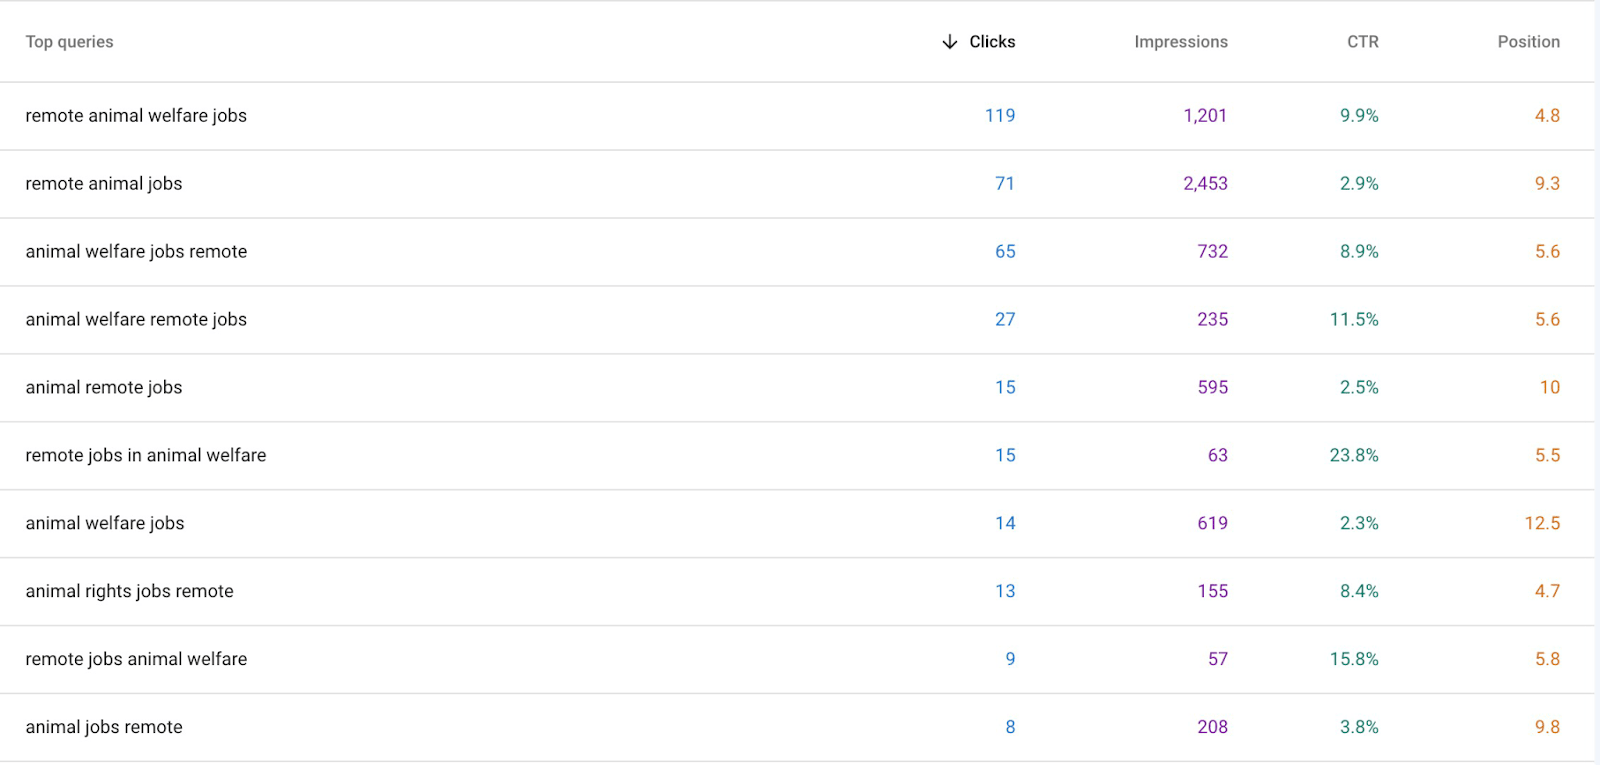Image resolution: width=1600 pixels, height=766 pixels.
Task: Select 'remote jobs in animal welfare' query
Action: 797,456
